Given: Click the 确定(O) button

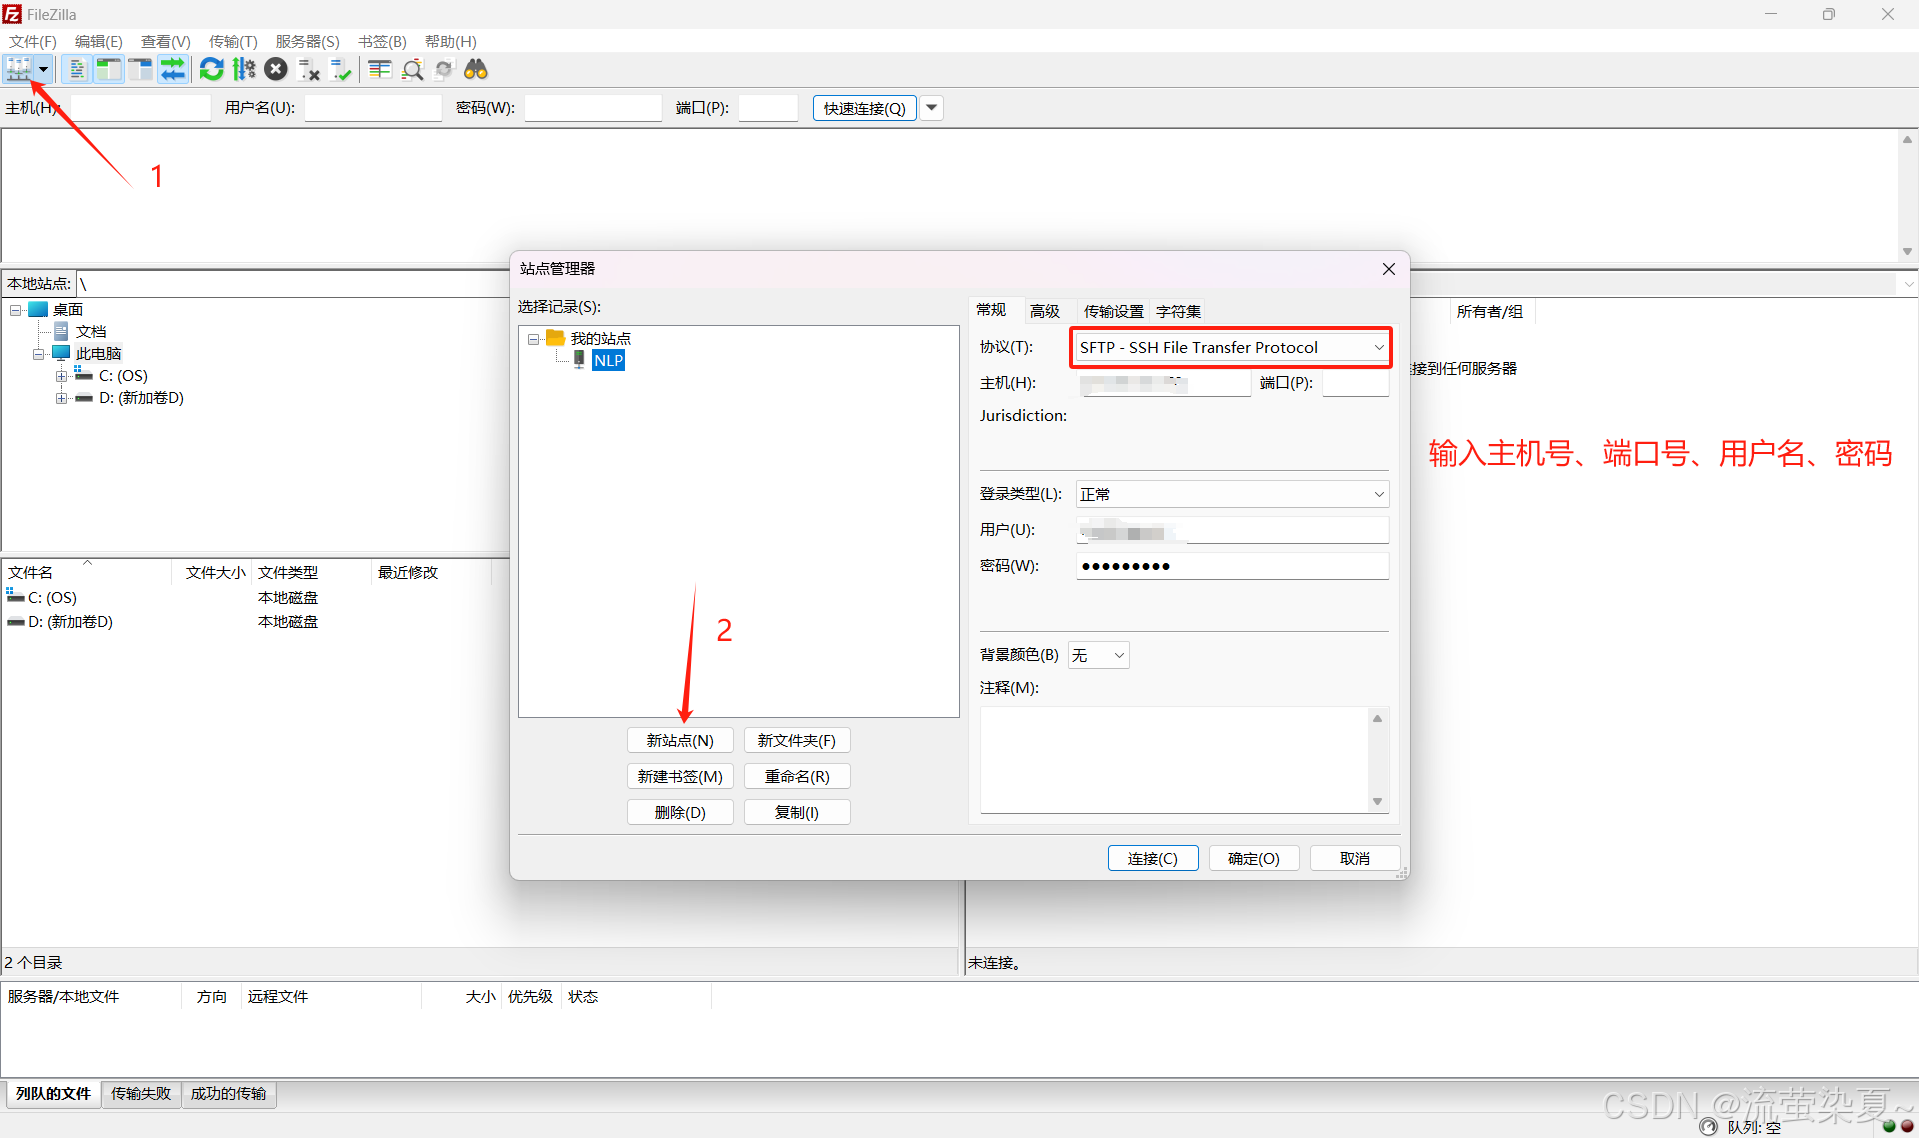Looking at the screenshot, I should [1254, 858].
